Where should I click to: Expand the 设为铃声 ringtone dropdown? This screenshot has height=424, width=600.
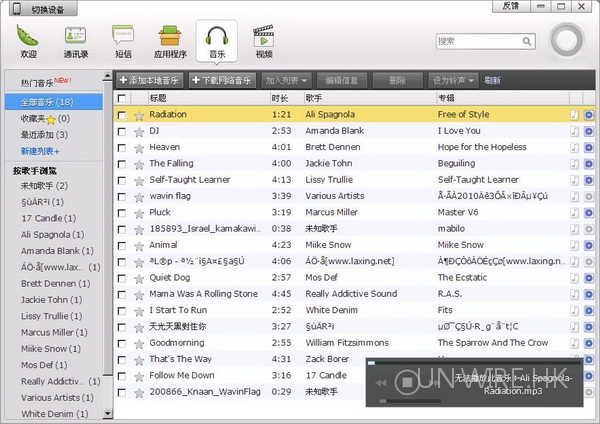click(x=453, y=80)
